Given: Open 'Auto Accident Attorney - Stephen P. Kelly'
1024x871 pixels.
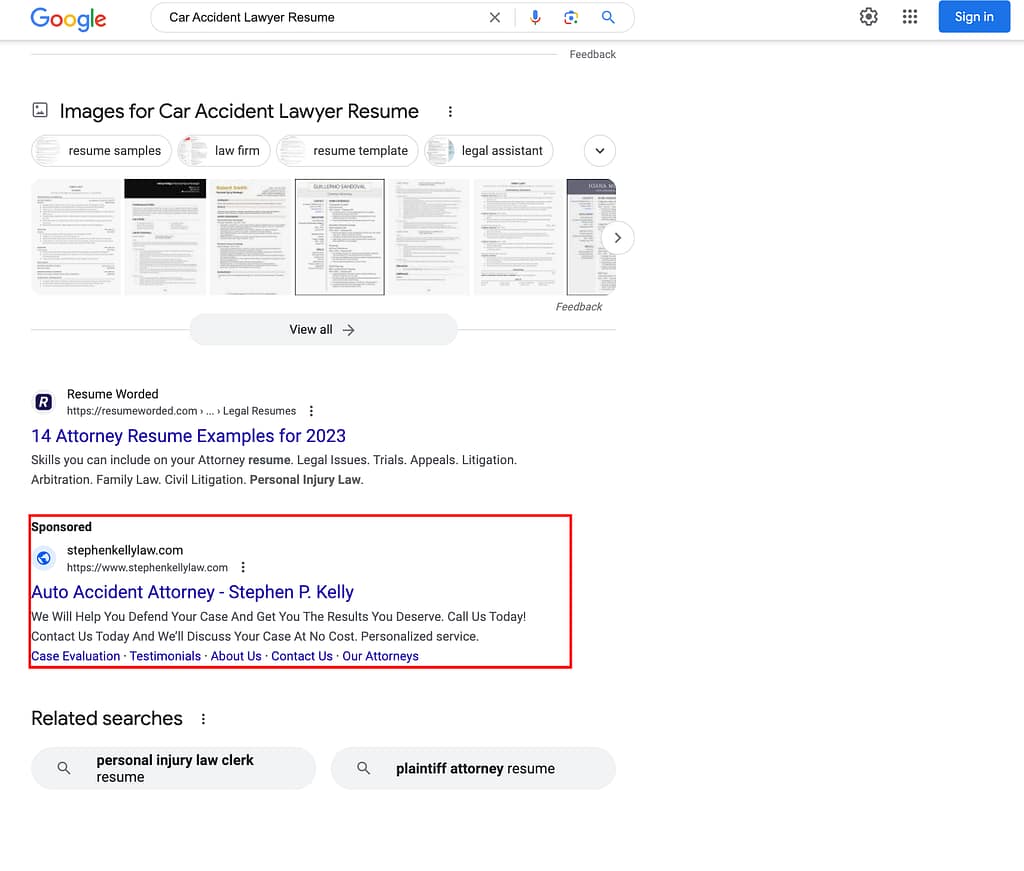Looking at the screenshot, I should tap(192, 592).
